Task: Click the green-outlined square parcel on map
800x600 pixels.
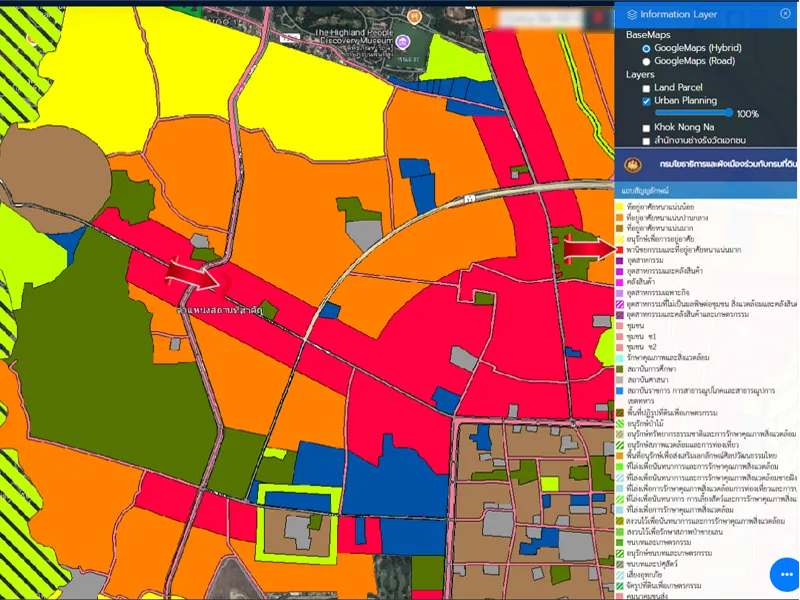Action: click(x=299, y=520)
